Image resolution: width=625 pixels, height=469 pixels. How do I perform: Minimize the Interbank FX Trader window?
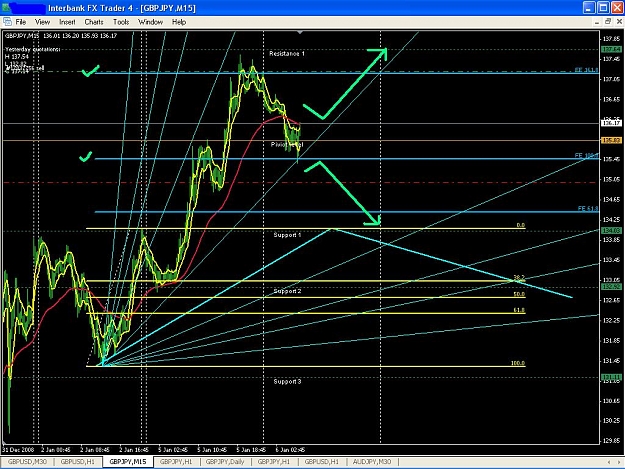point(589,8)
